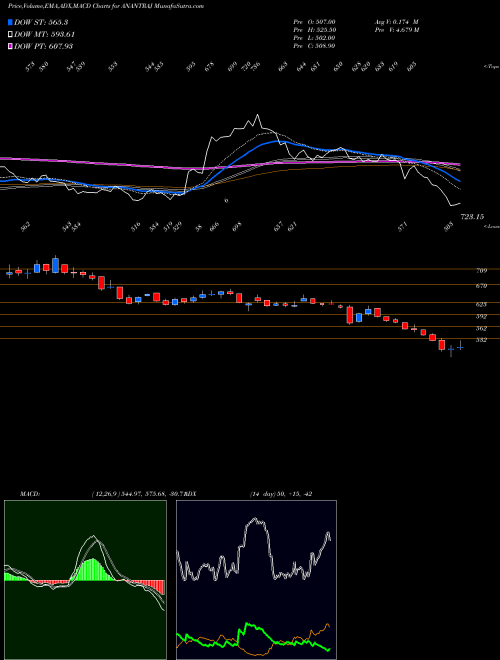This screenshot has width=500, height=660.
Task: Click the ADX (14 day) values label
Action: click(281, 494)
